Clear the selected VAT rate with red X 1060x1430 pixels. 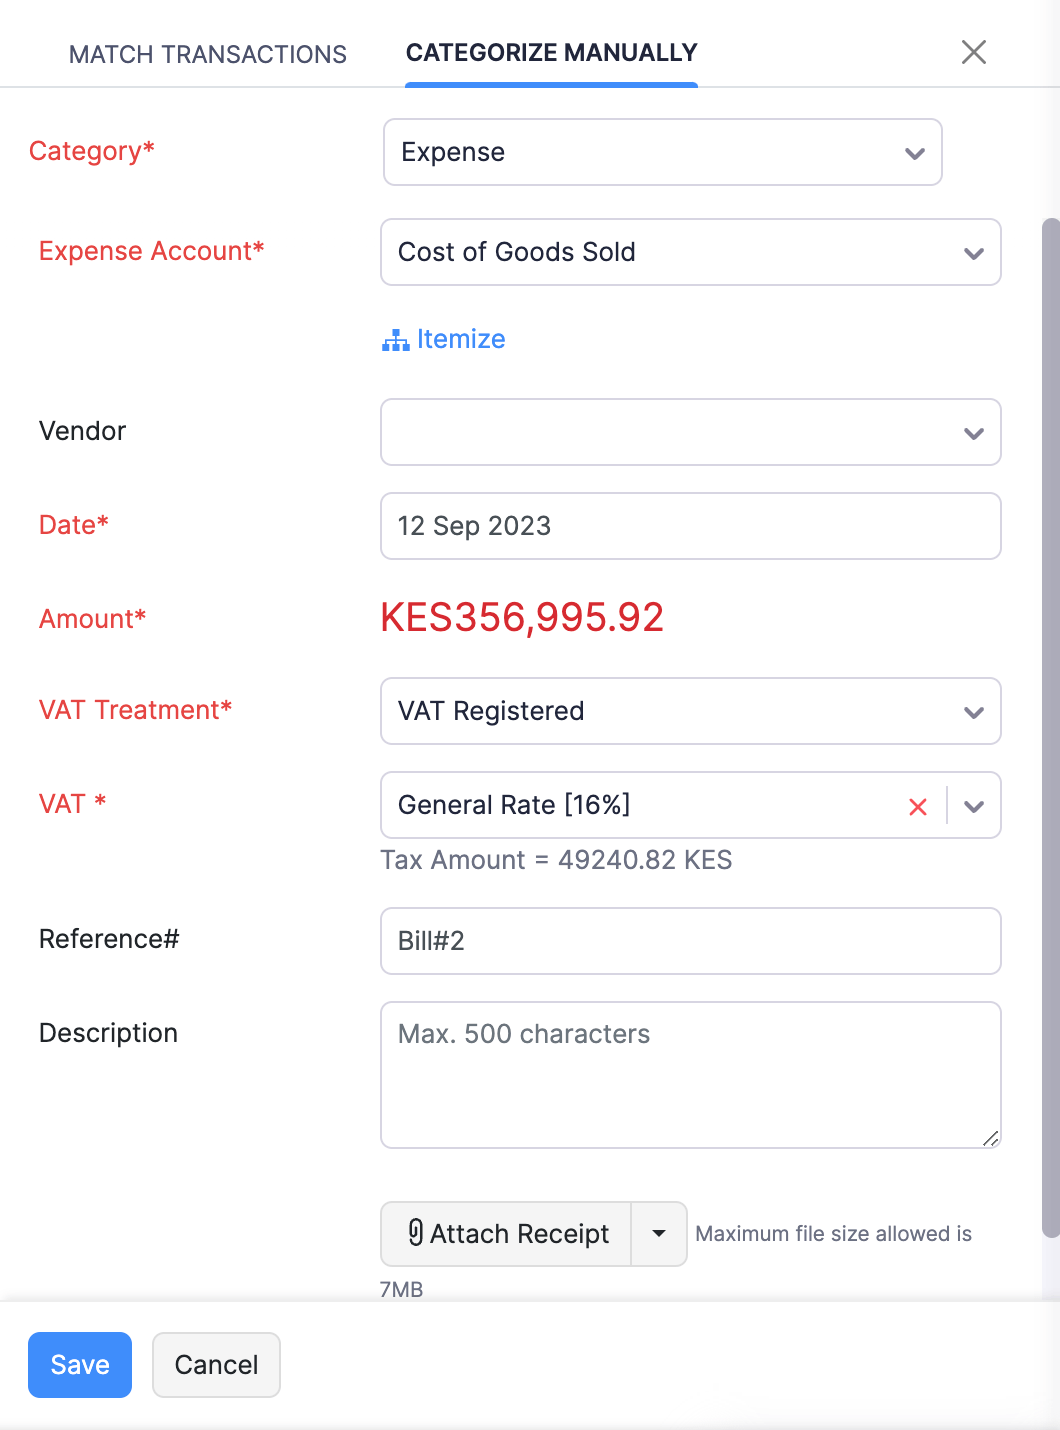(x=917, y=805)
